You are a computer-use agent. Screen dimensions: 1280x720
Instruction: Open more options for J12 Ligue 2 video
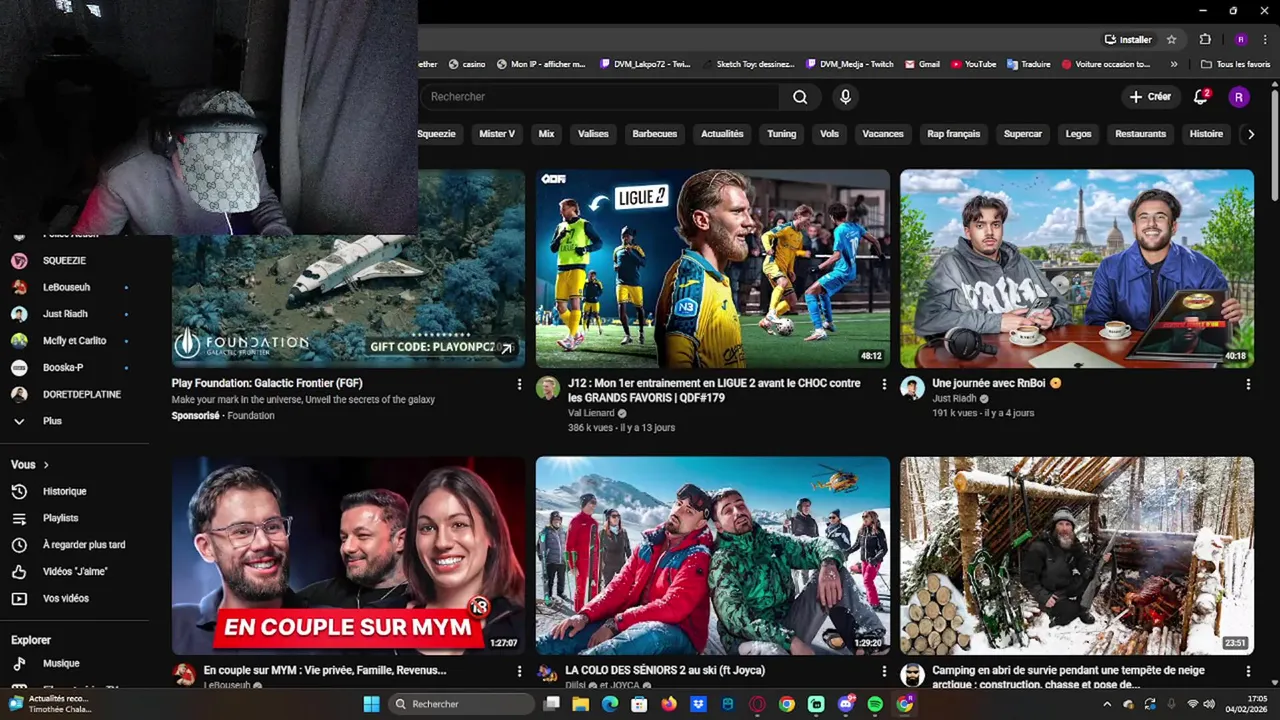coord(883,384)
